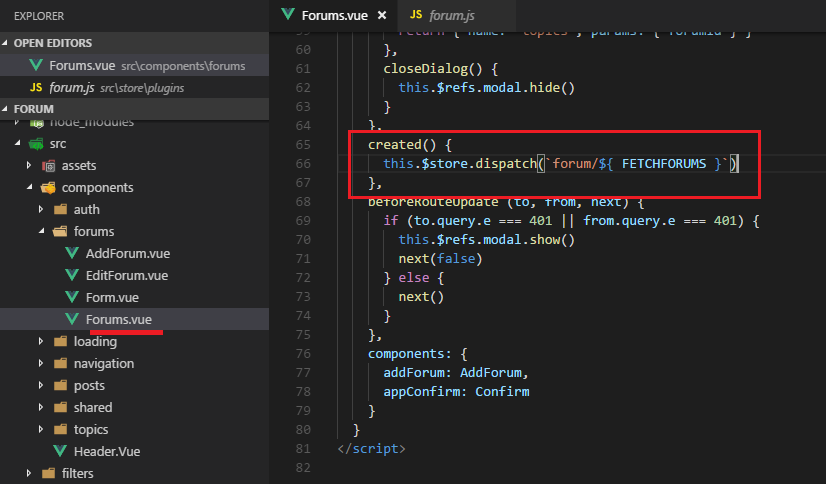The image size is (826, 484).
Task: Click the Vue icon beside EditForum.vue
Action: (x=72, y=275)
